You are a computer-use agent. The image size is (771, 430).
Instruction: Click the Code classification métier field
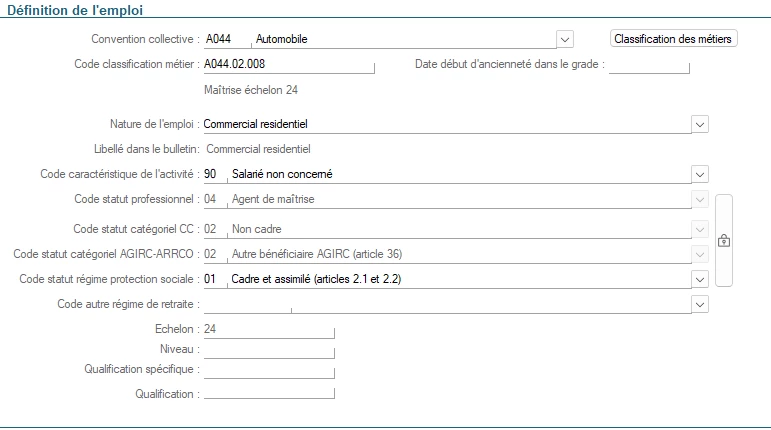tap(288, 66)
